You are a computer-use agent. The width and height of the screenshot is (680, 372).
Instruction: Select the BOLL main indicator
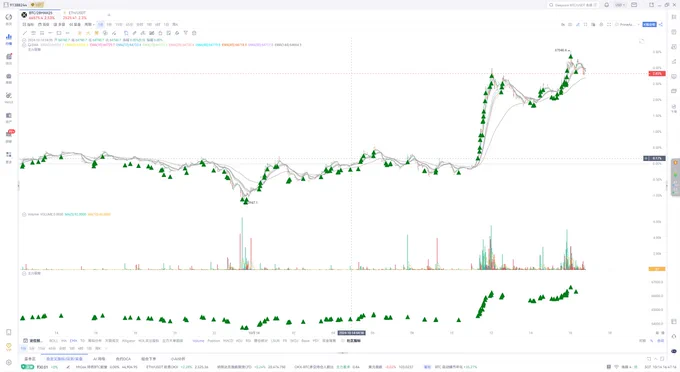(x=53, y=341)
